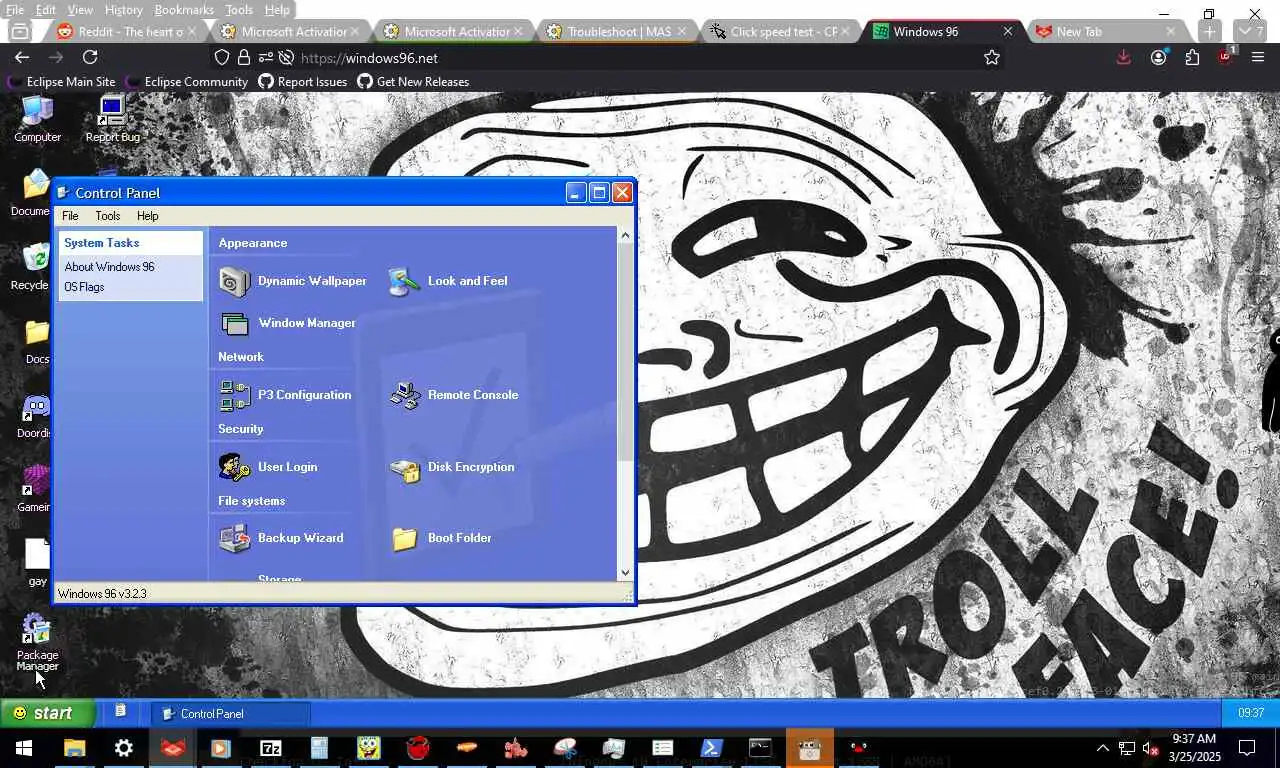
Task: Click the Control Panel scrollbar up arrow
Action: pos(625,236)
